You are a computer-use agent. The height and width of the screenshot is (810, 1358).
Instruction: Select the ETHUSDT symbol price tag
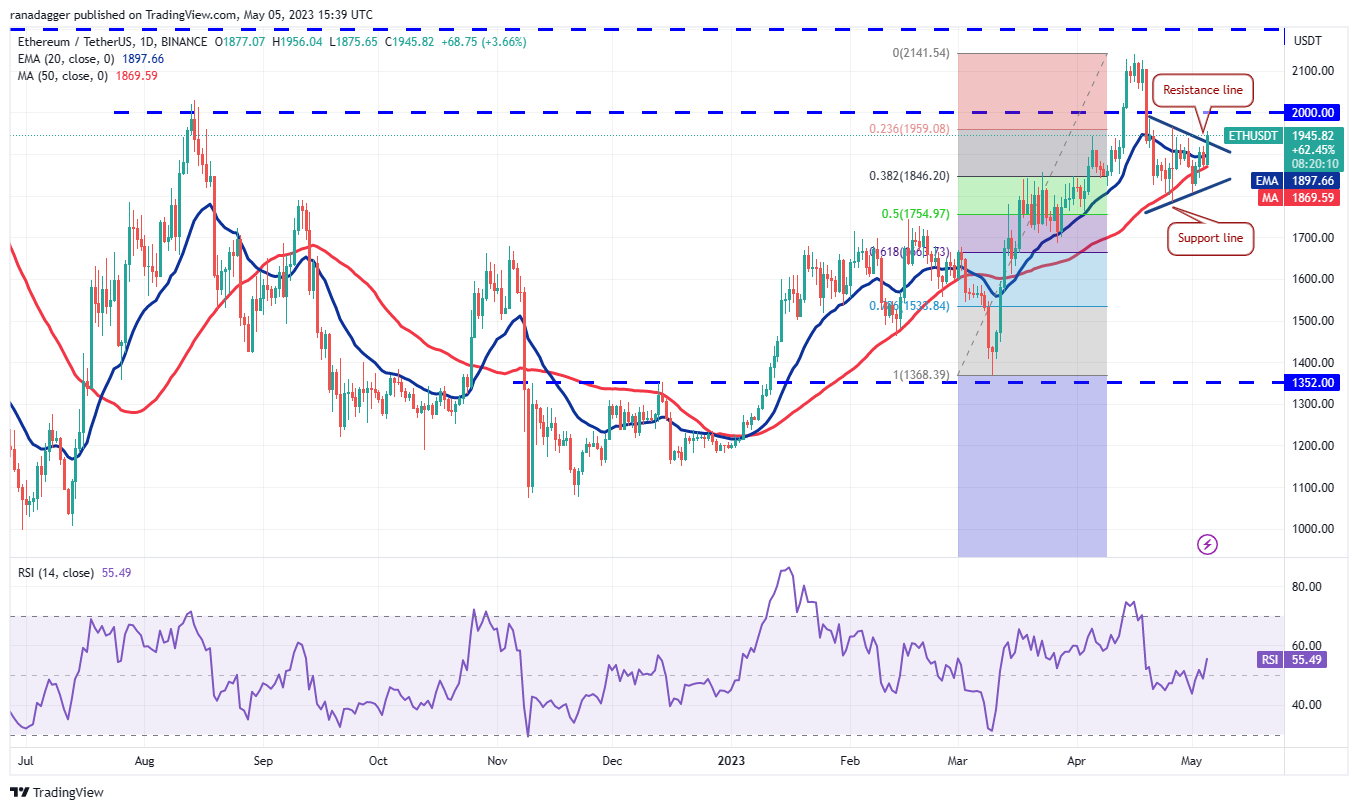pos(1254,135)
